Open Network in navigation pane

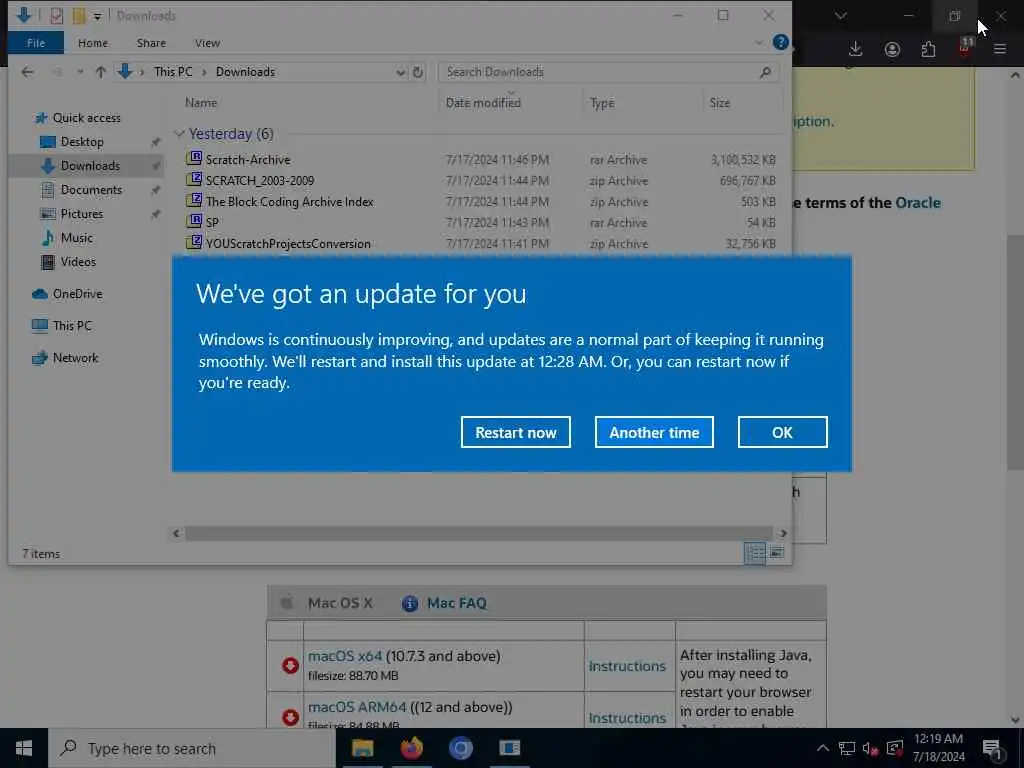point(75,358)
